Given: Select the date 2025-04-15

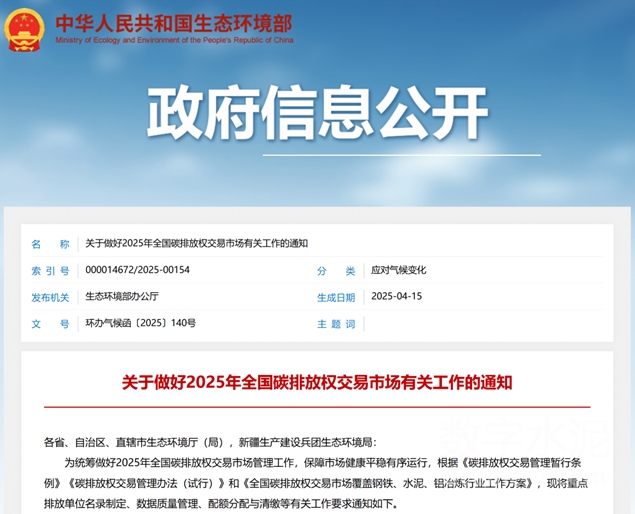Looking at the screenshot, I should 397,297.
